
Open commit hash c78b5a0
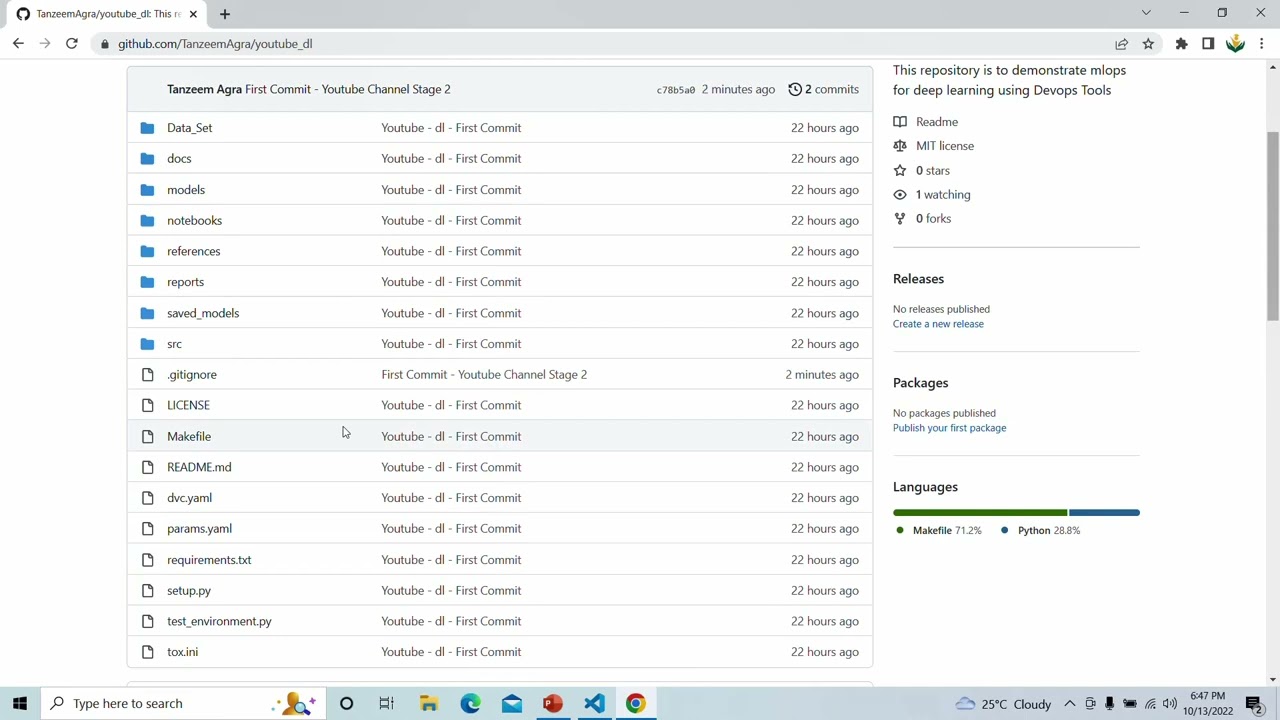[x=675, y=90]
